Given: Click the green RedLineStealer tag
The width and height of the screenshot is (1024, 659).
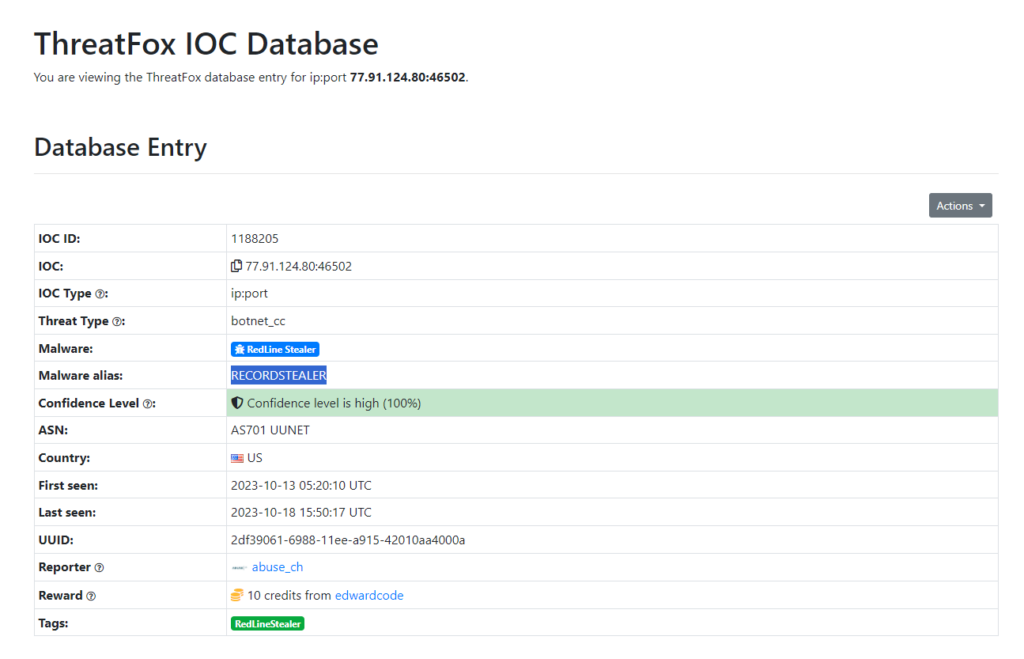Looking at the screenshot, I should pyautogui.click(x=267, y=623).
